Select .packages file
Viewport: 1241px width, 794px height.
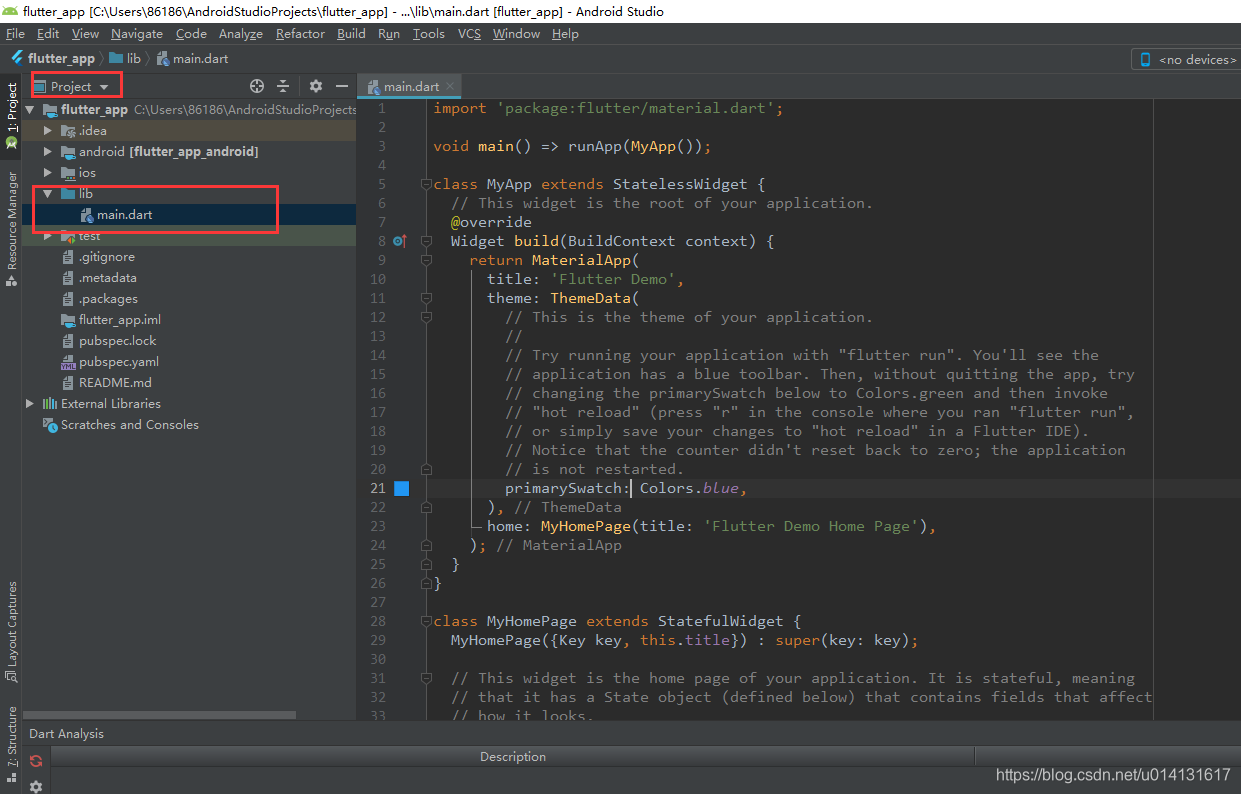(x=108, y=299)
